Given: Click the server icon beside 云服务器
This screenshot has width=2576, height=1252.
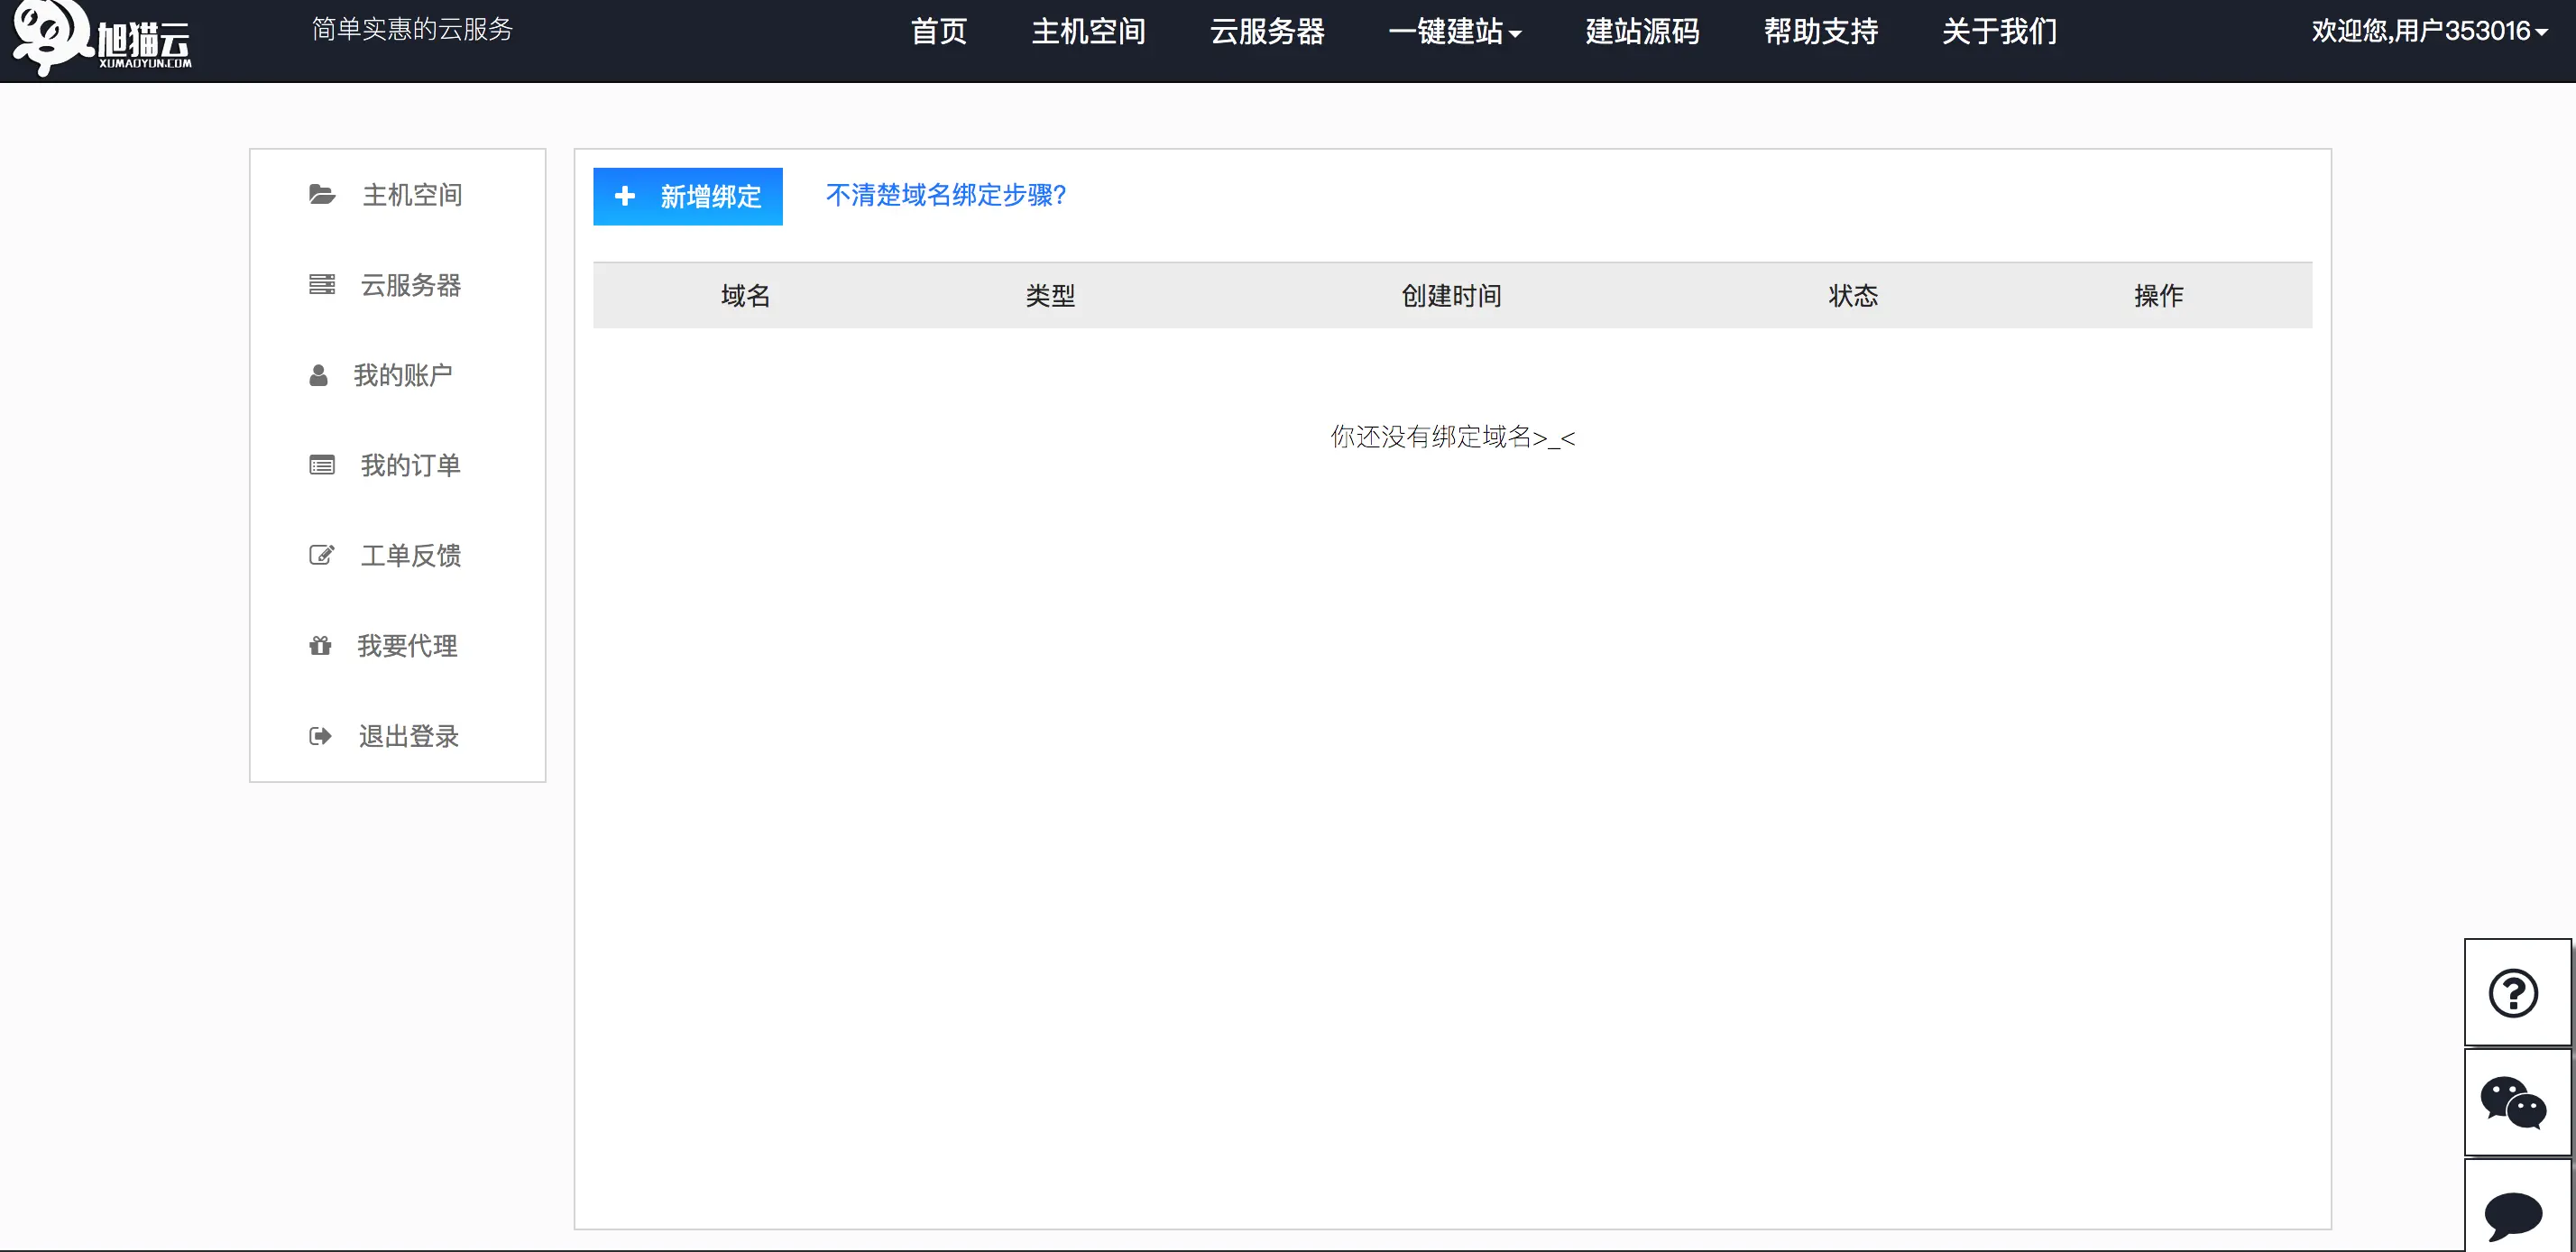Looking at the screenshot, I should 321,285.
